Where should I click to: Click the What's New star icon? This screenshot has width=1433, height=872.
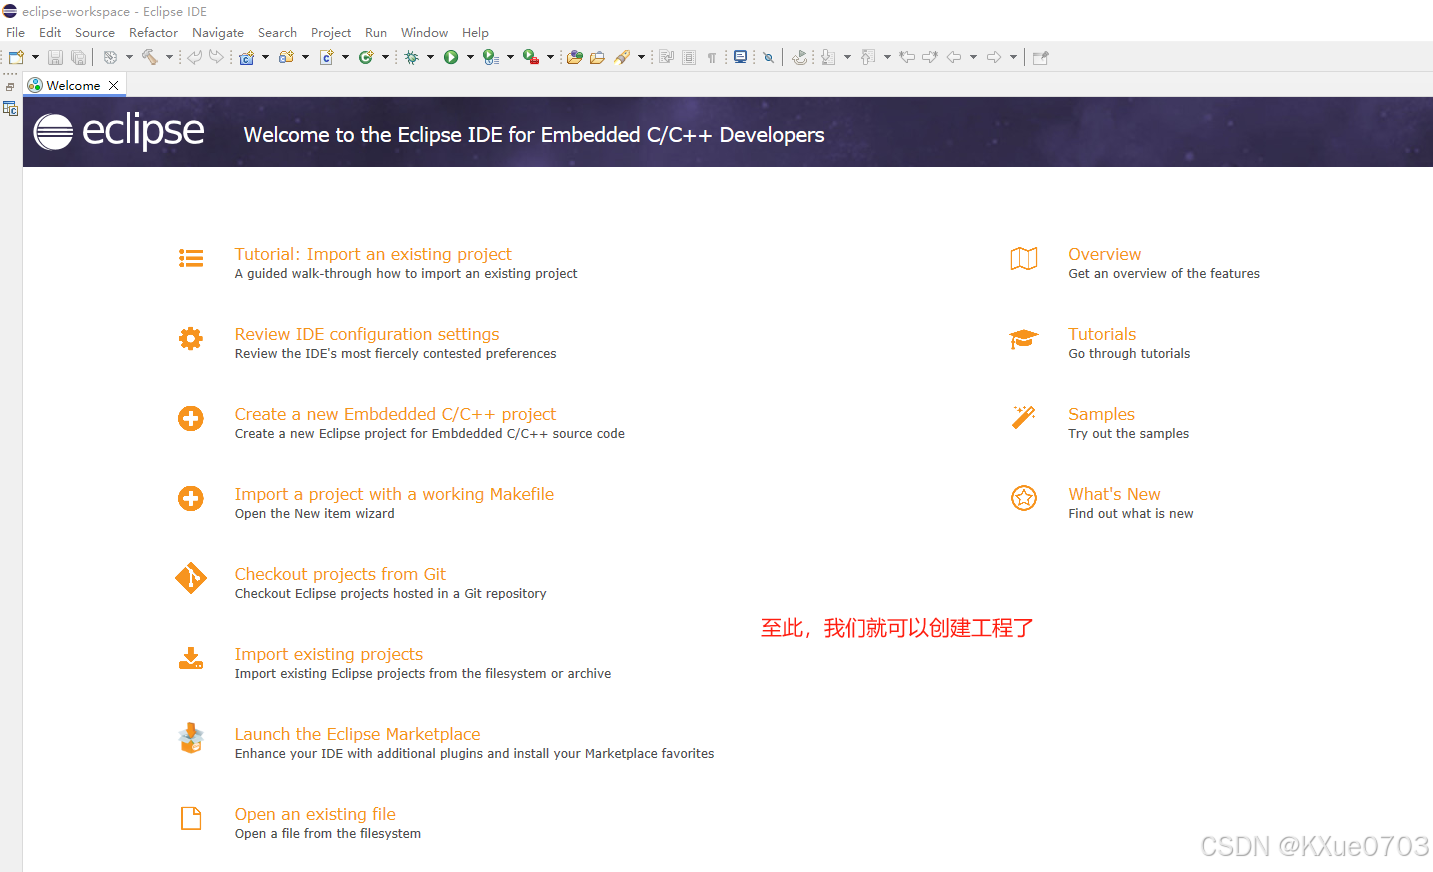(1024, 497)
